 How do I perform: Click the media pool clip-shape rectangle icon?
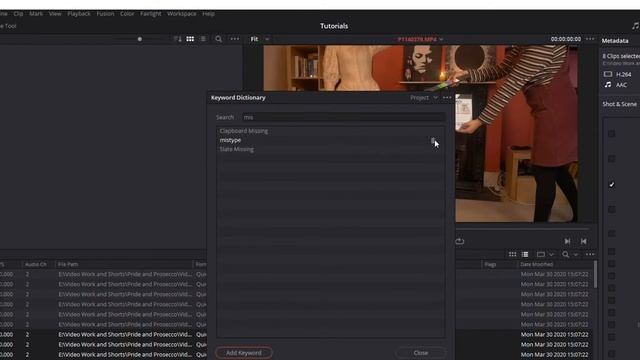541,254
